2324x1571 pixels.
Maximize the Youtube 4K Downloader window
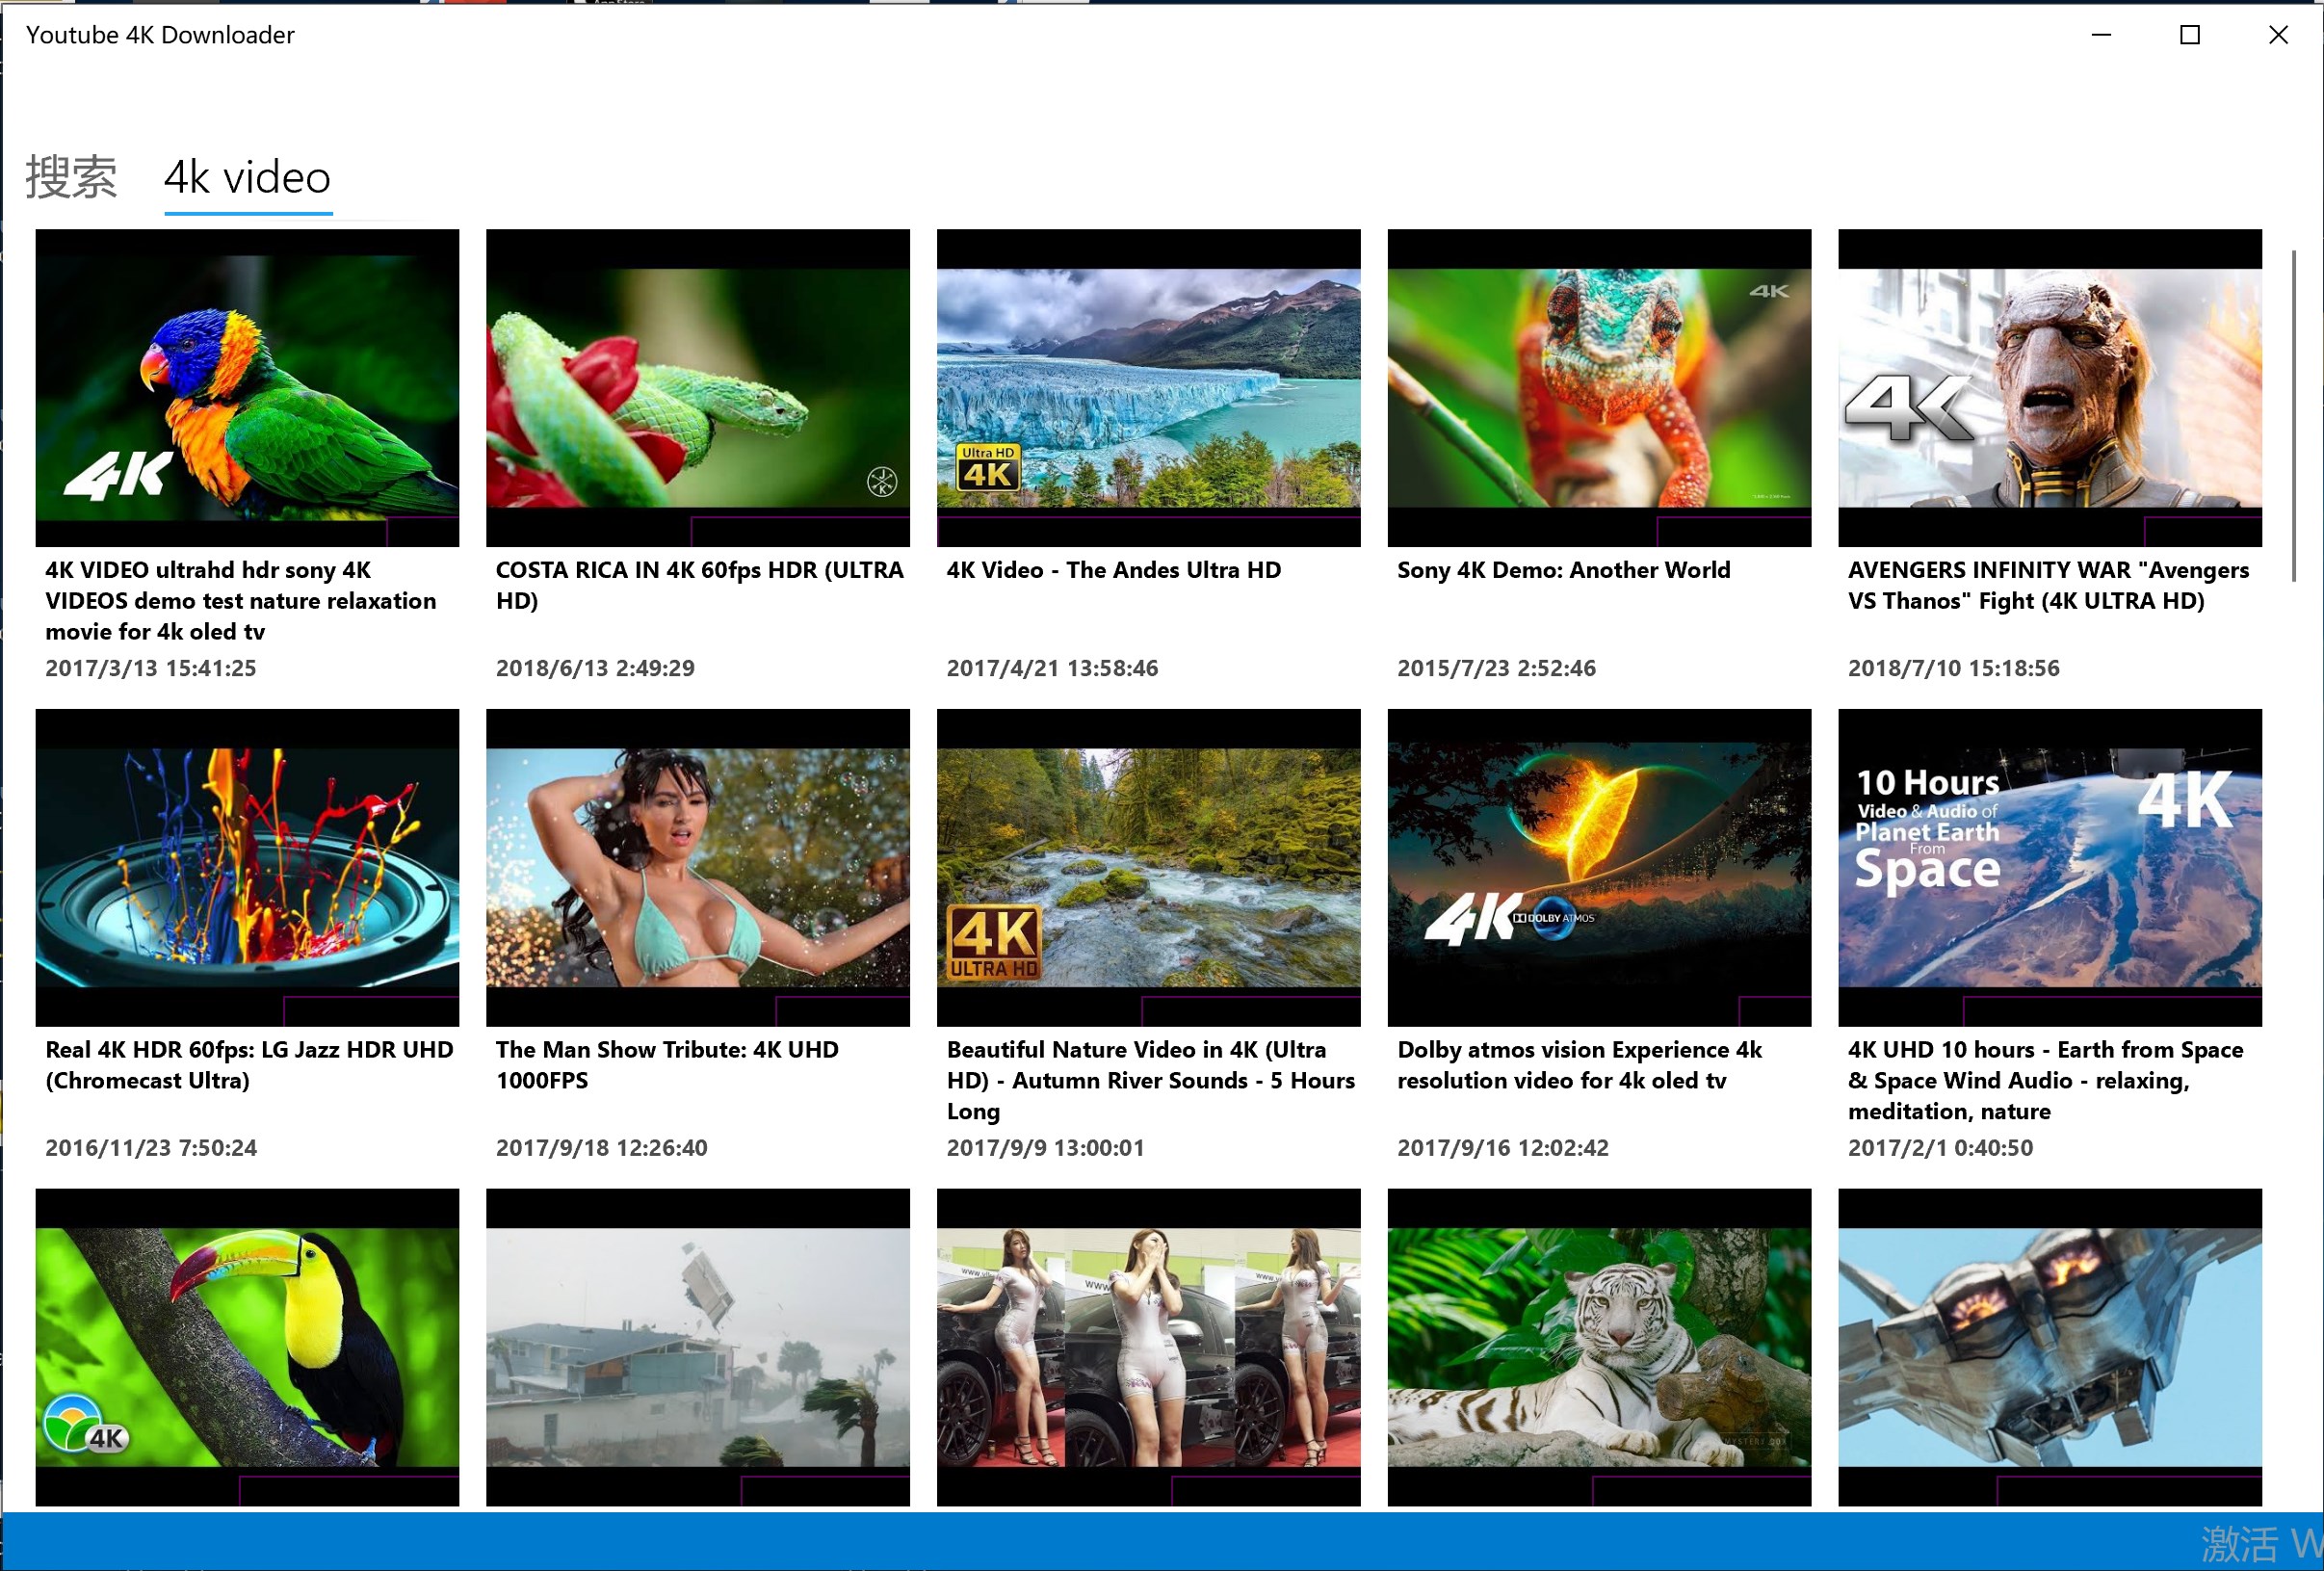2190,35
